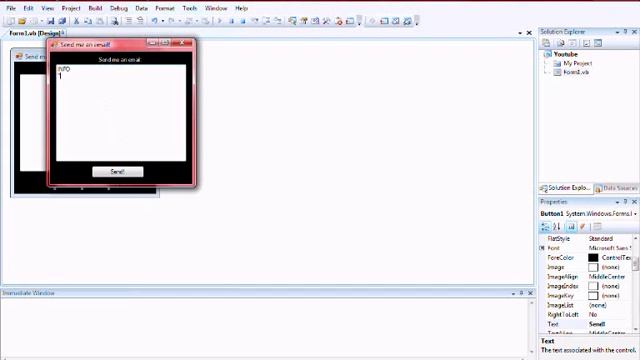This screenshot has height=360, width=640.
Task: Open the File menu
Action: (11, 8)
